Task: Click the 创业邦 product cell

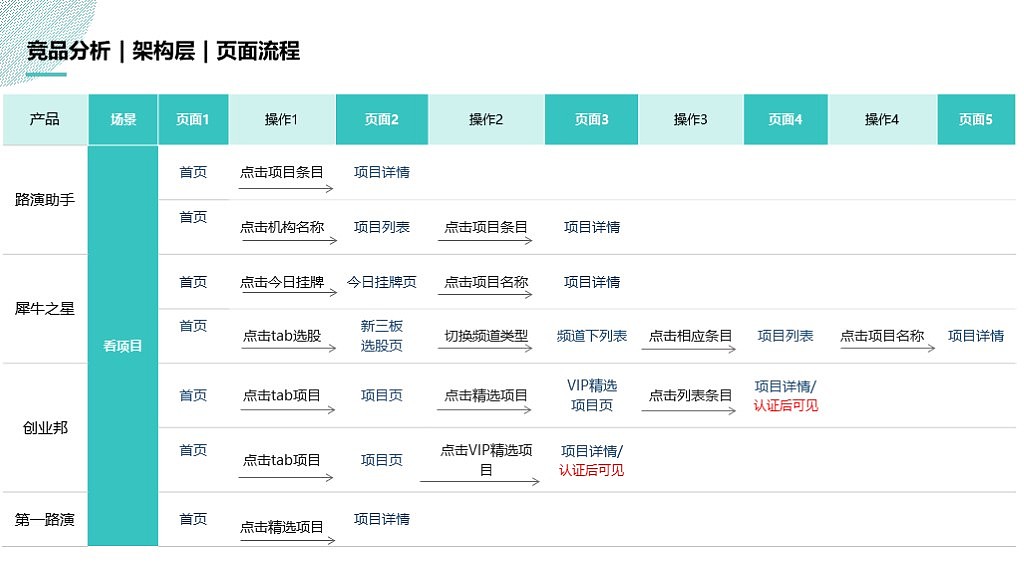Action: click(x=44, y=428)
